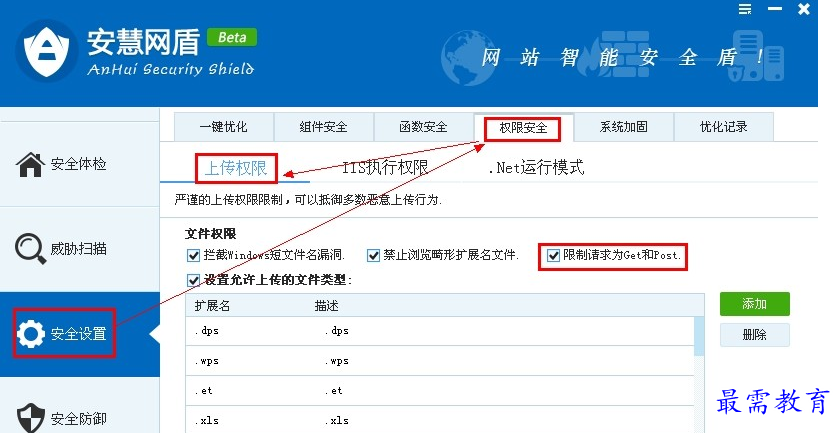Click the gear icon beside 安全设置
838x433 pixels.
coord(31,334)
